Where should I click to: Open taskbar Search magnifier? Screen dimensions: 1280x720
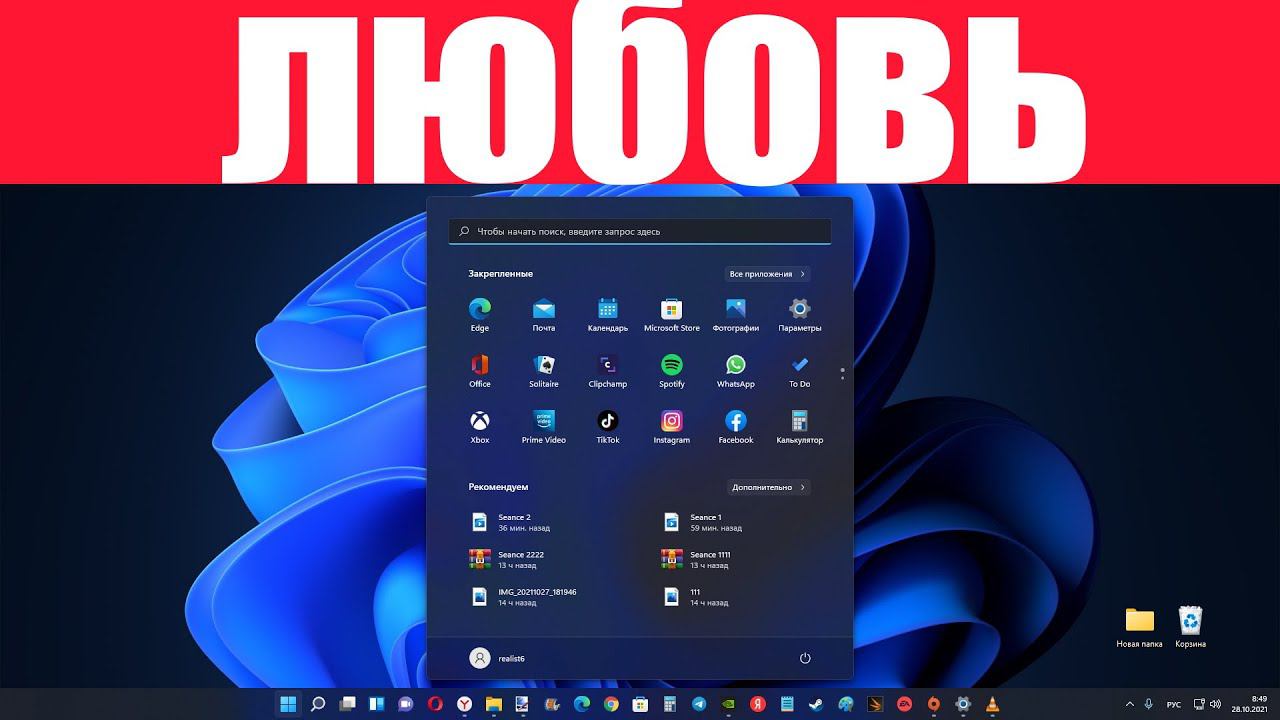318,704
